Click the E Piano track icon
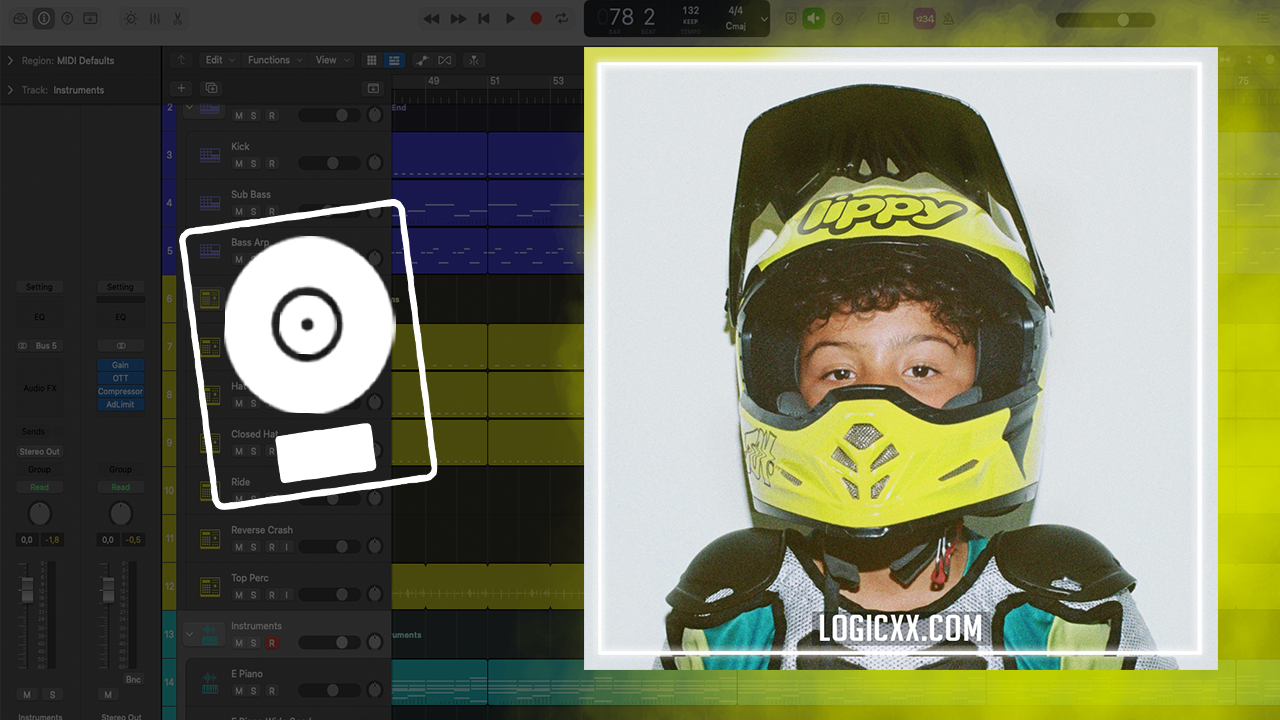Viewport: 1280px width, 720px height. (210, 683)
